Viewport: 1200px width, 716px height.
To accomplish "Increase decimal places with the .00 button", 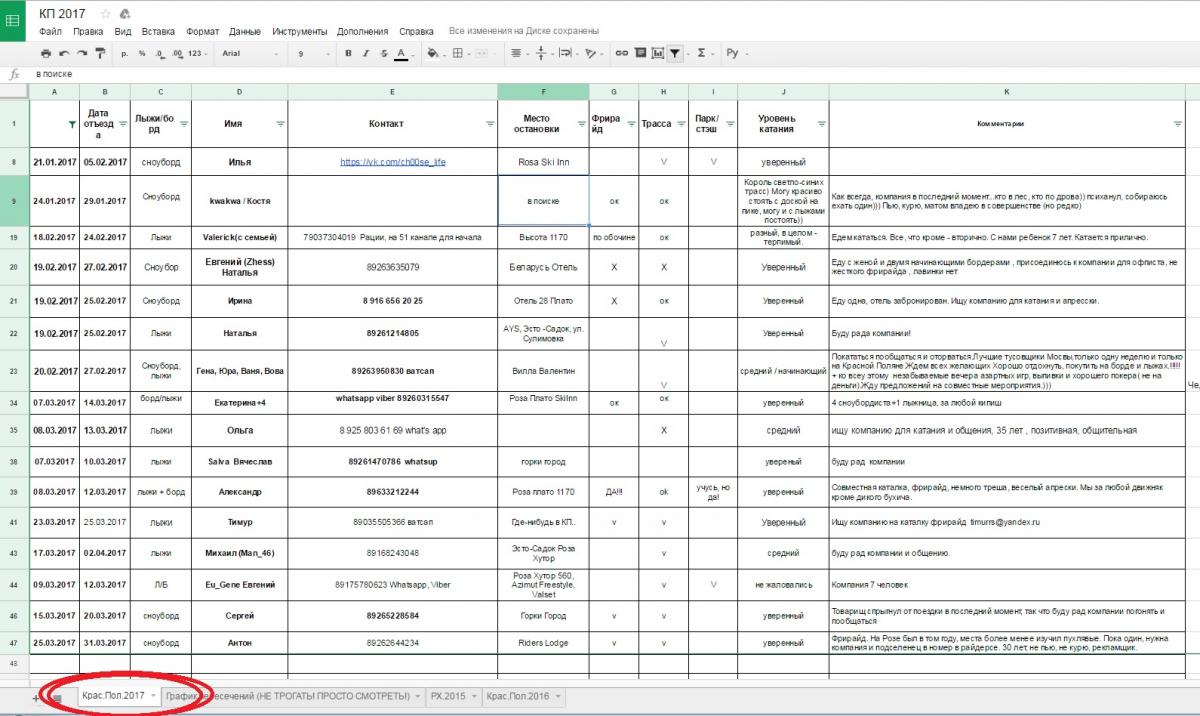I will pyautogui.click(x=177, y=53).
